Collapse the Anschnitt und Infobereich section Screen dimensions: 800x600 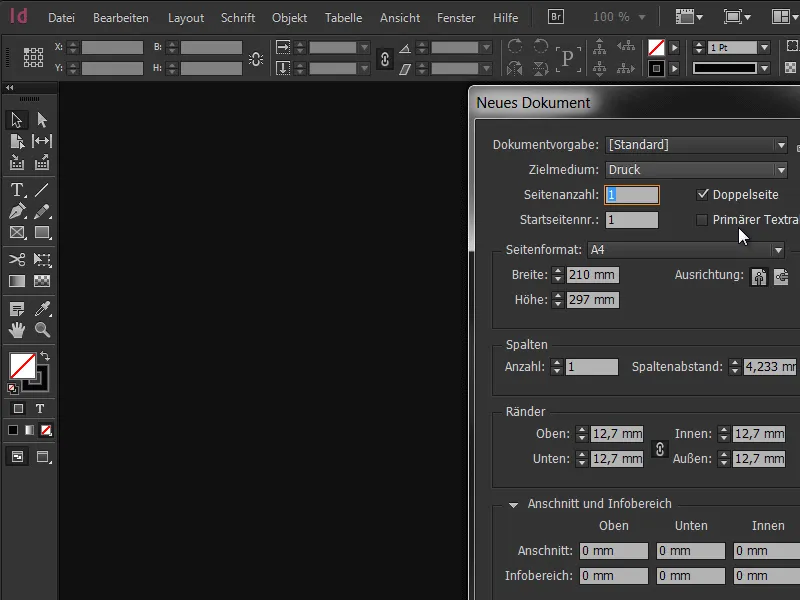coord(514,505)
